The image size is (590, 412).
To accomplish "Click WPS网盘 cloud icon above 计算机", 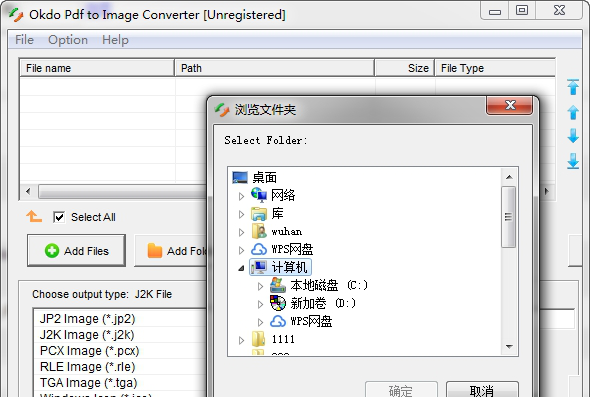I will pyautogui.click(x=259, y=249).
